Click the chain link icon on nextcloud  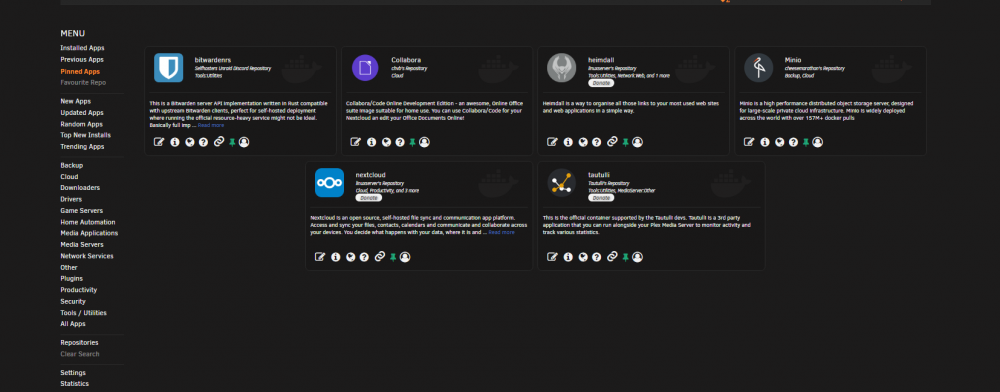[379, 256]
